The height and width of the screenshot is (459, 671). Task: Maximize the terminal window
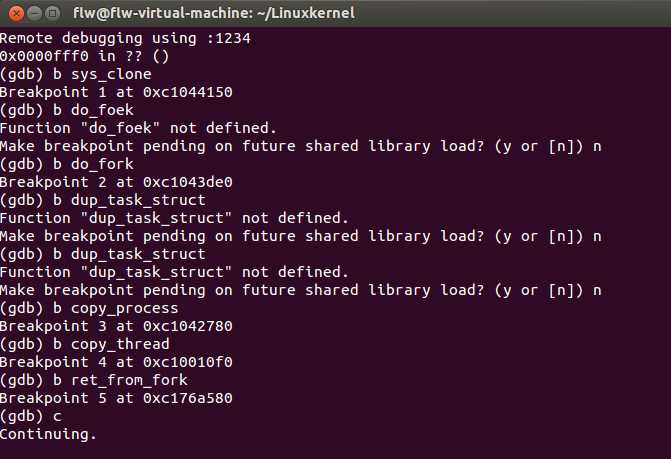tap(53, 14)
